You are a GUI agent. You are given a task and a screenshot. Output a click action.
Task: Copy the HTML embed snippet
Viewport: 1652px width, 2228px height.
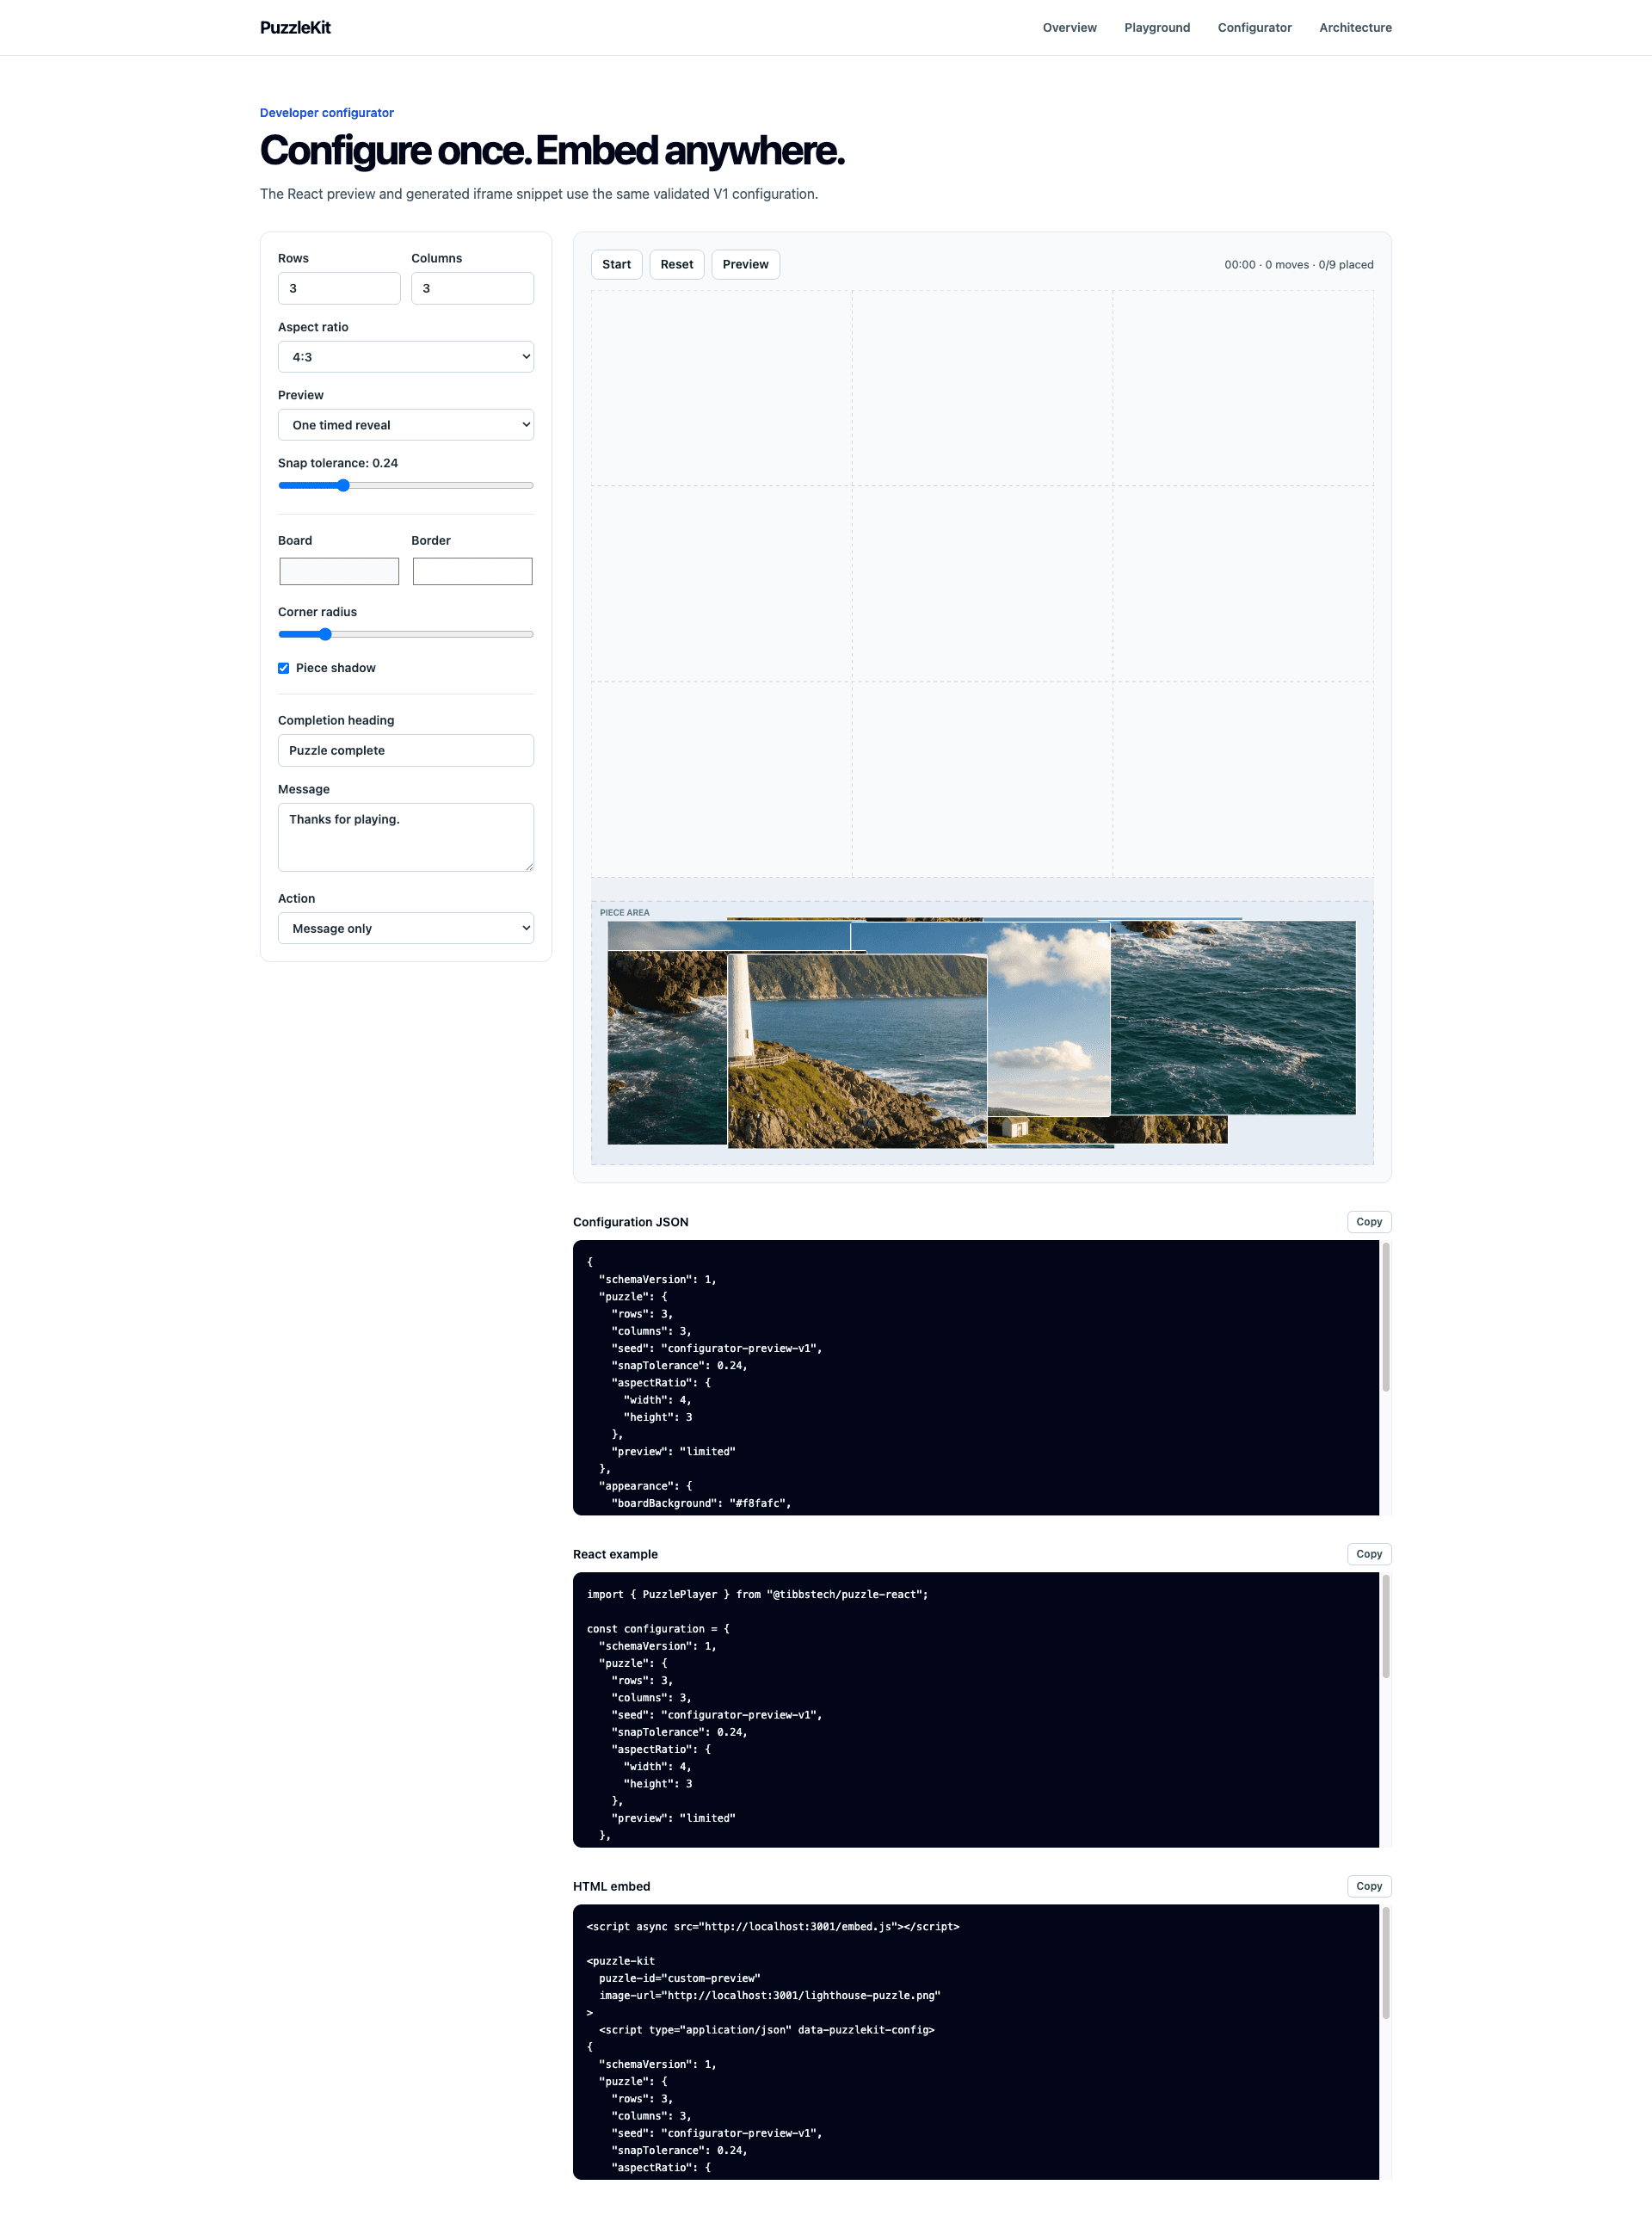pos(1369,1886)
